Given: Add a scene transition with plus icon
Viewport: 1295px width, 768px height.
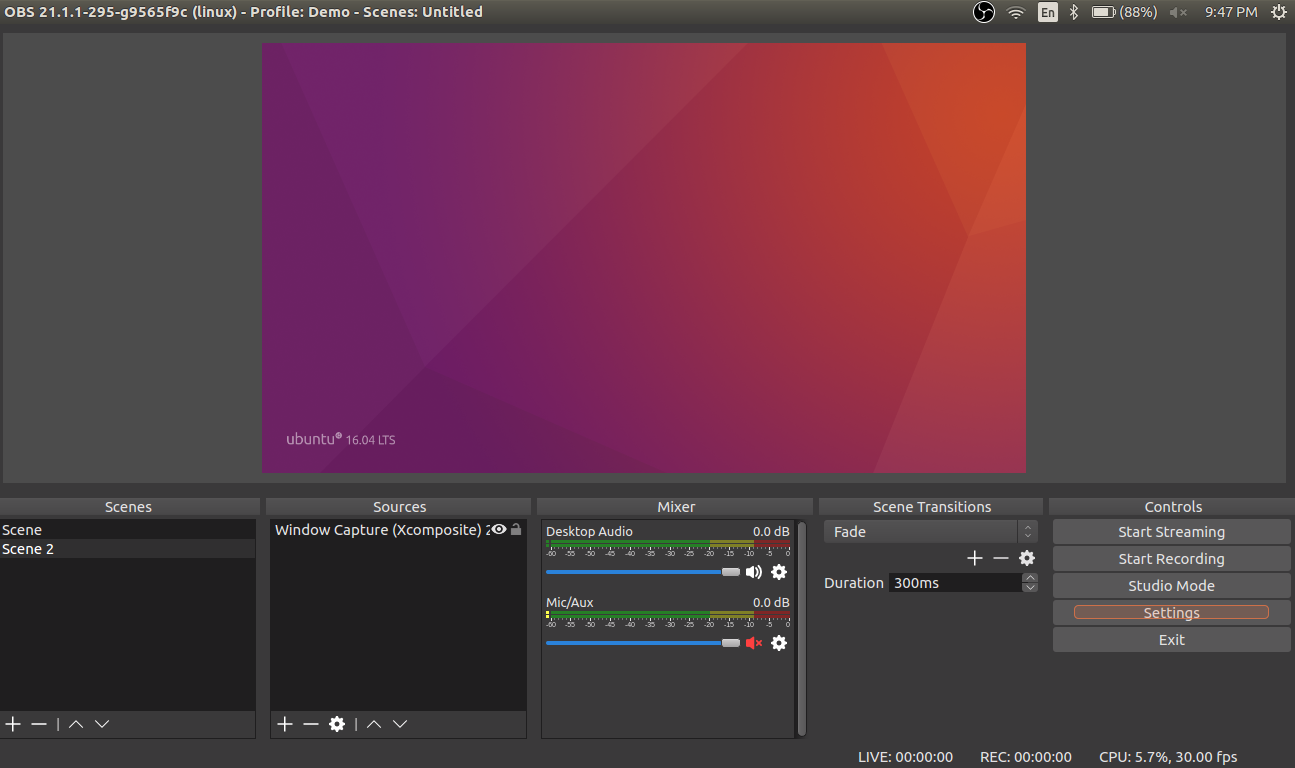Looking at the screenshot, I should pos(975,558).
